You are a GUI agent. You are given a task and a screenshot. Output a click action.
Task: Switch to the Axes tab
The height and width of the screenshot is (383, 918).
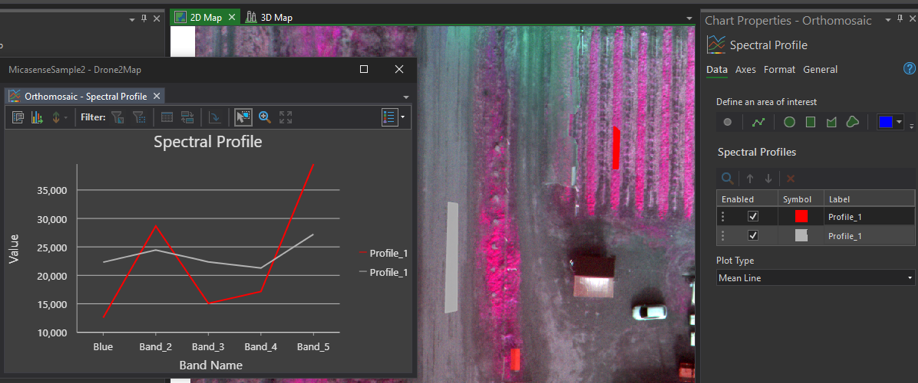(x=745, y=69)
